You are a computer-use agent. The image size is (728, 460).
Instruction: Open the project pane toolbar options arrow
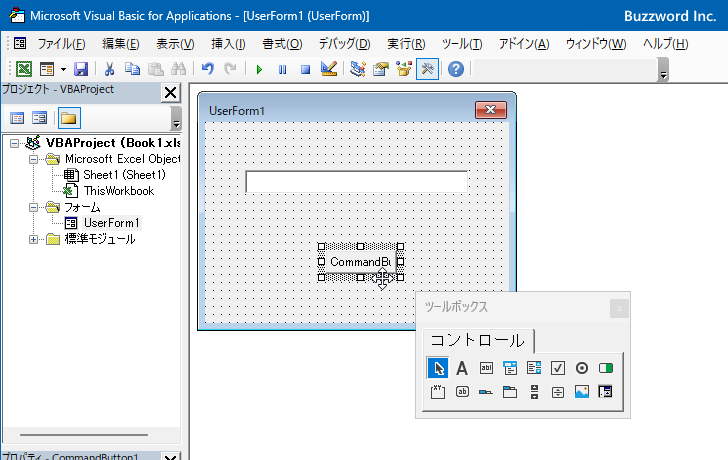(176, 118)
